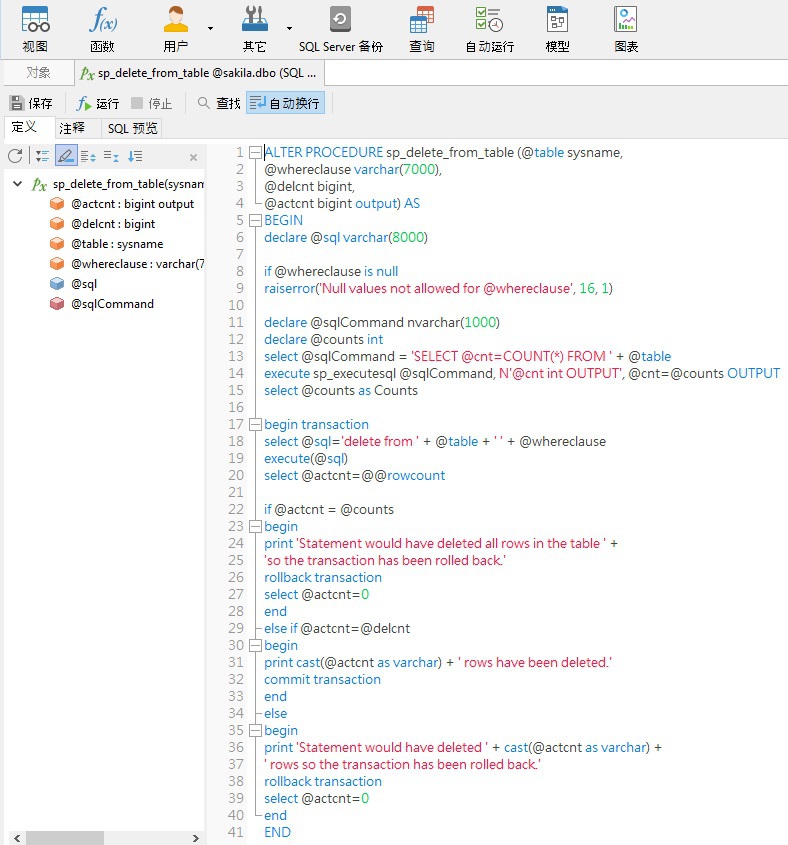Click 'declare @counts int' on line 12
The height and width of the screenshot is (845, 788).
[323, 340]
